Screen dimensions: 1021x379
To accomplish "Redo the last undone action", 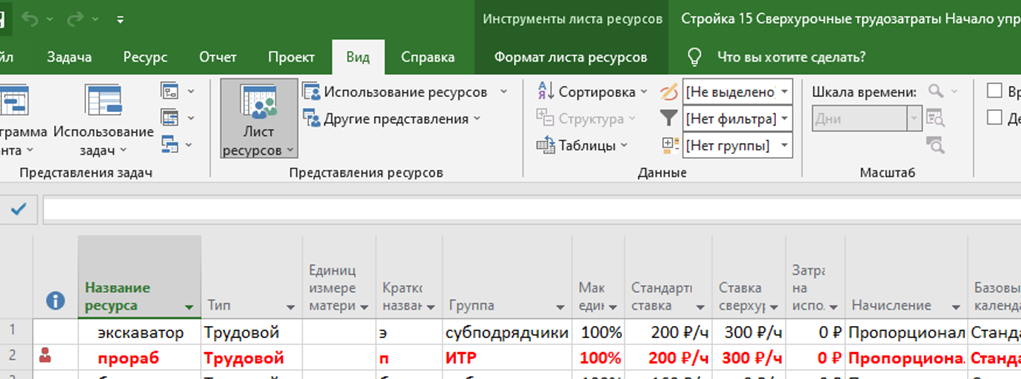I will point(76,19).
